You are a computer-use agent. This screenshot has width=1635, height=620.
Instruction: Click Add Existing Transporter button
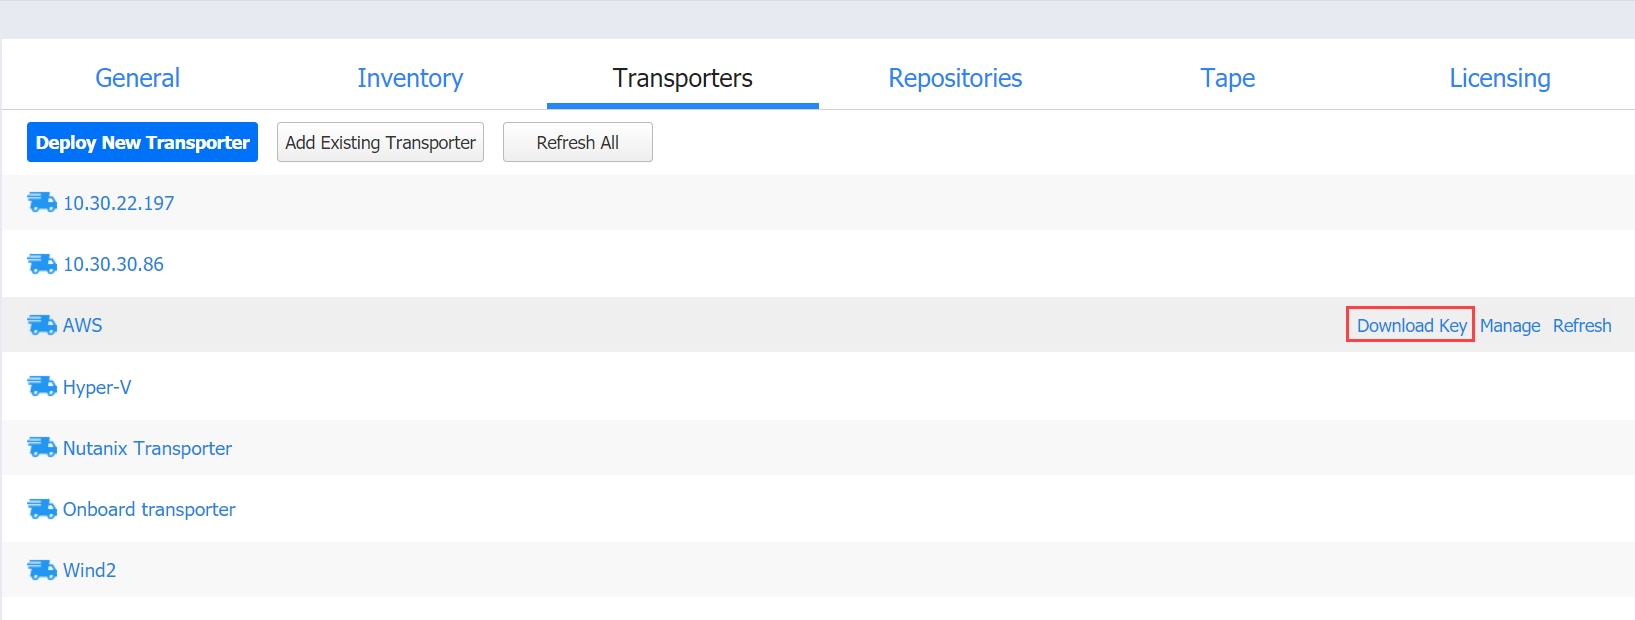point(380,142)
